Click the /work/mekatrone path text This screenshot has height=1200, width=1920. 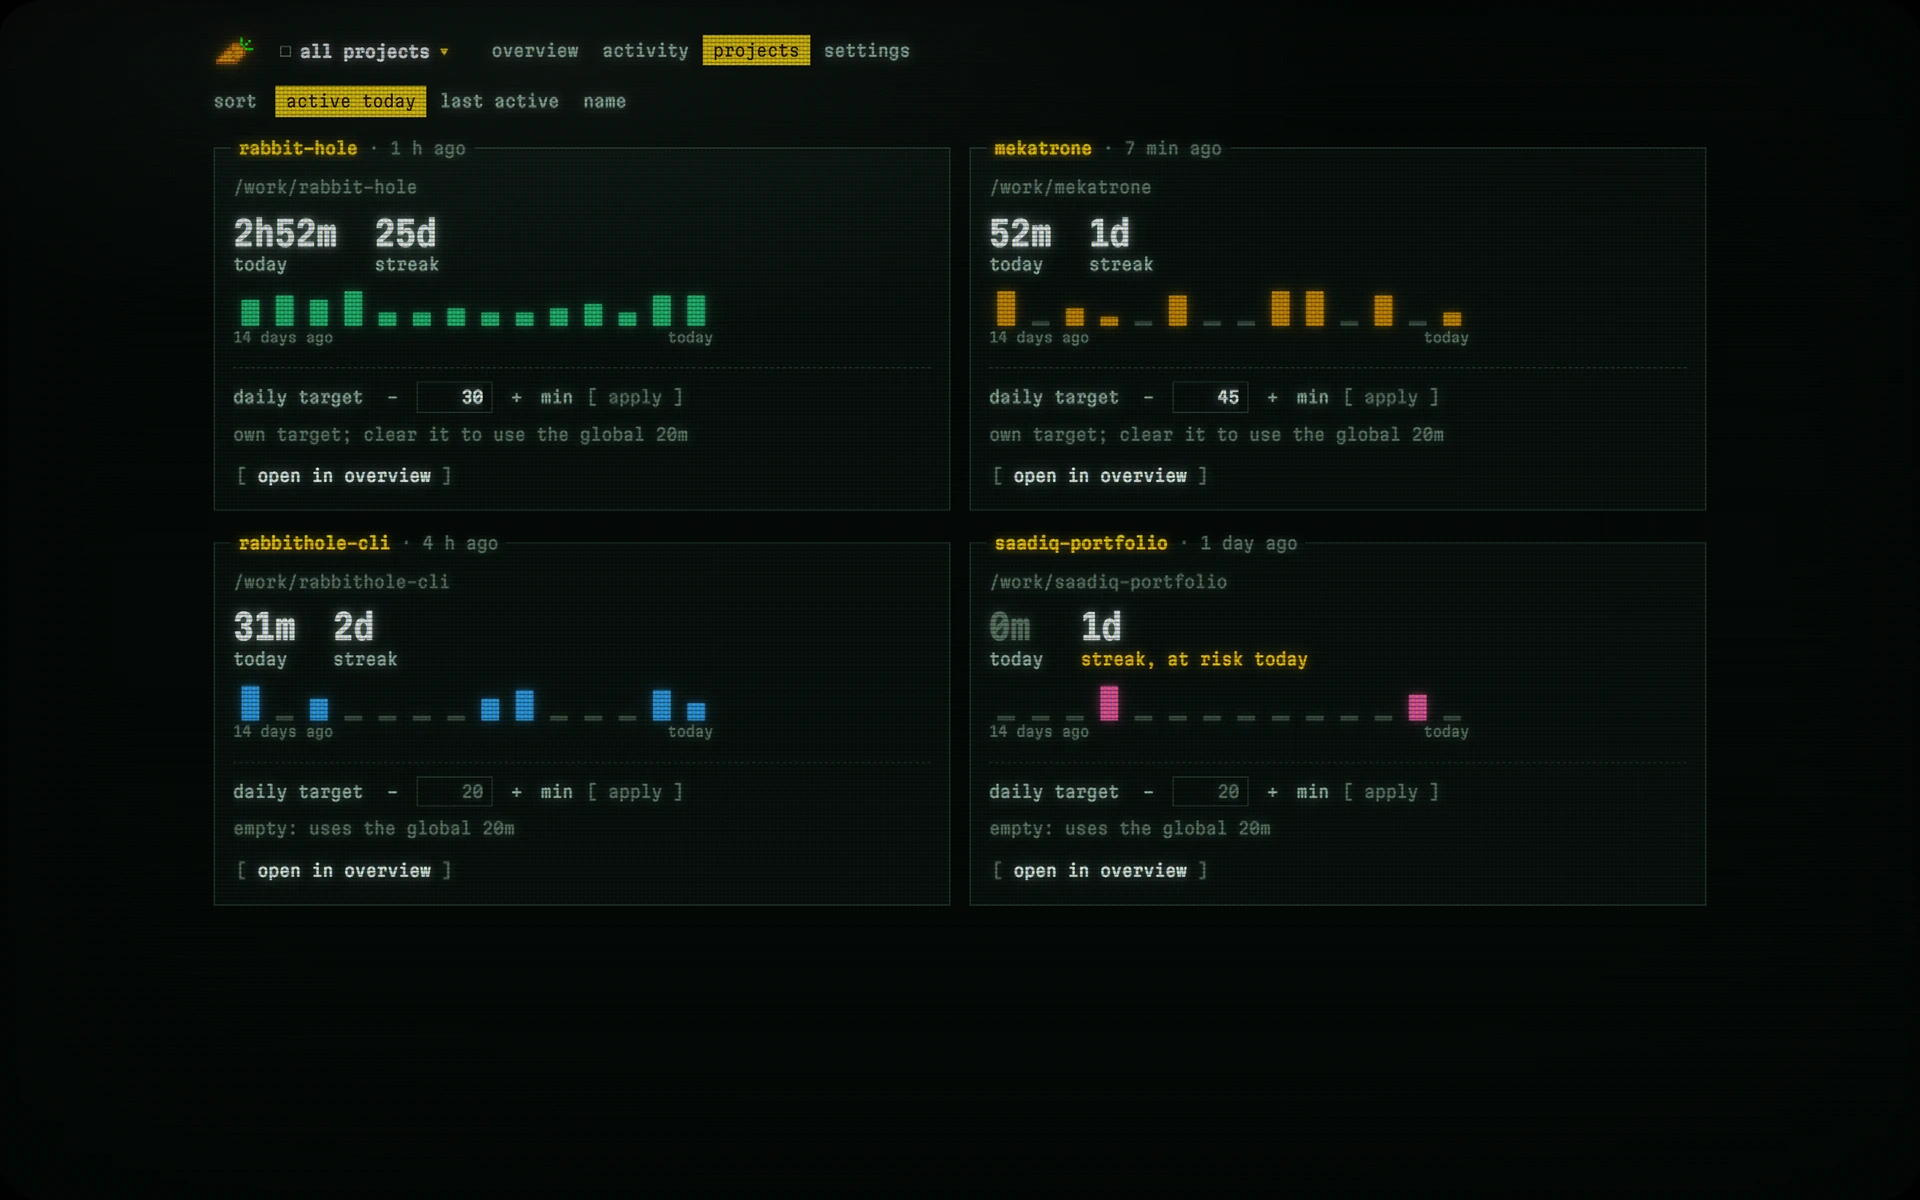click(x=1070, y=187)
